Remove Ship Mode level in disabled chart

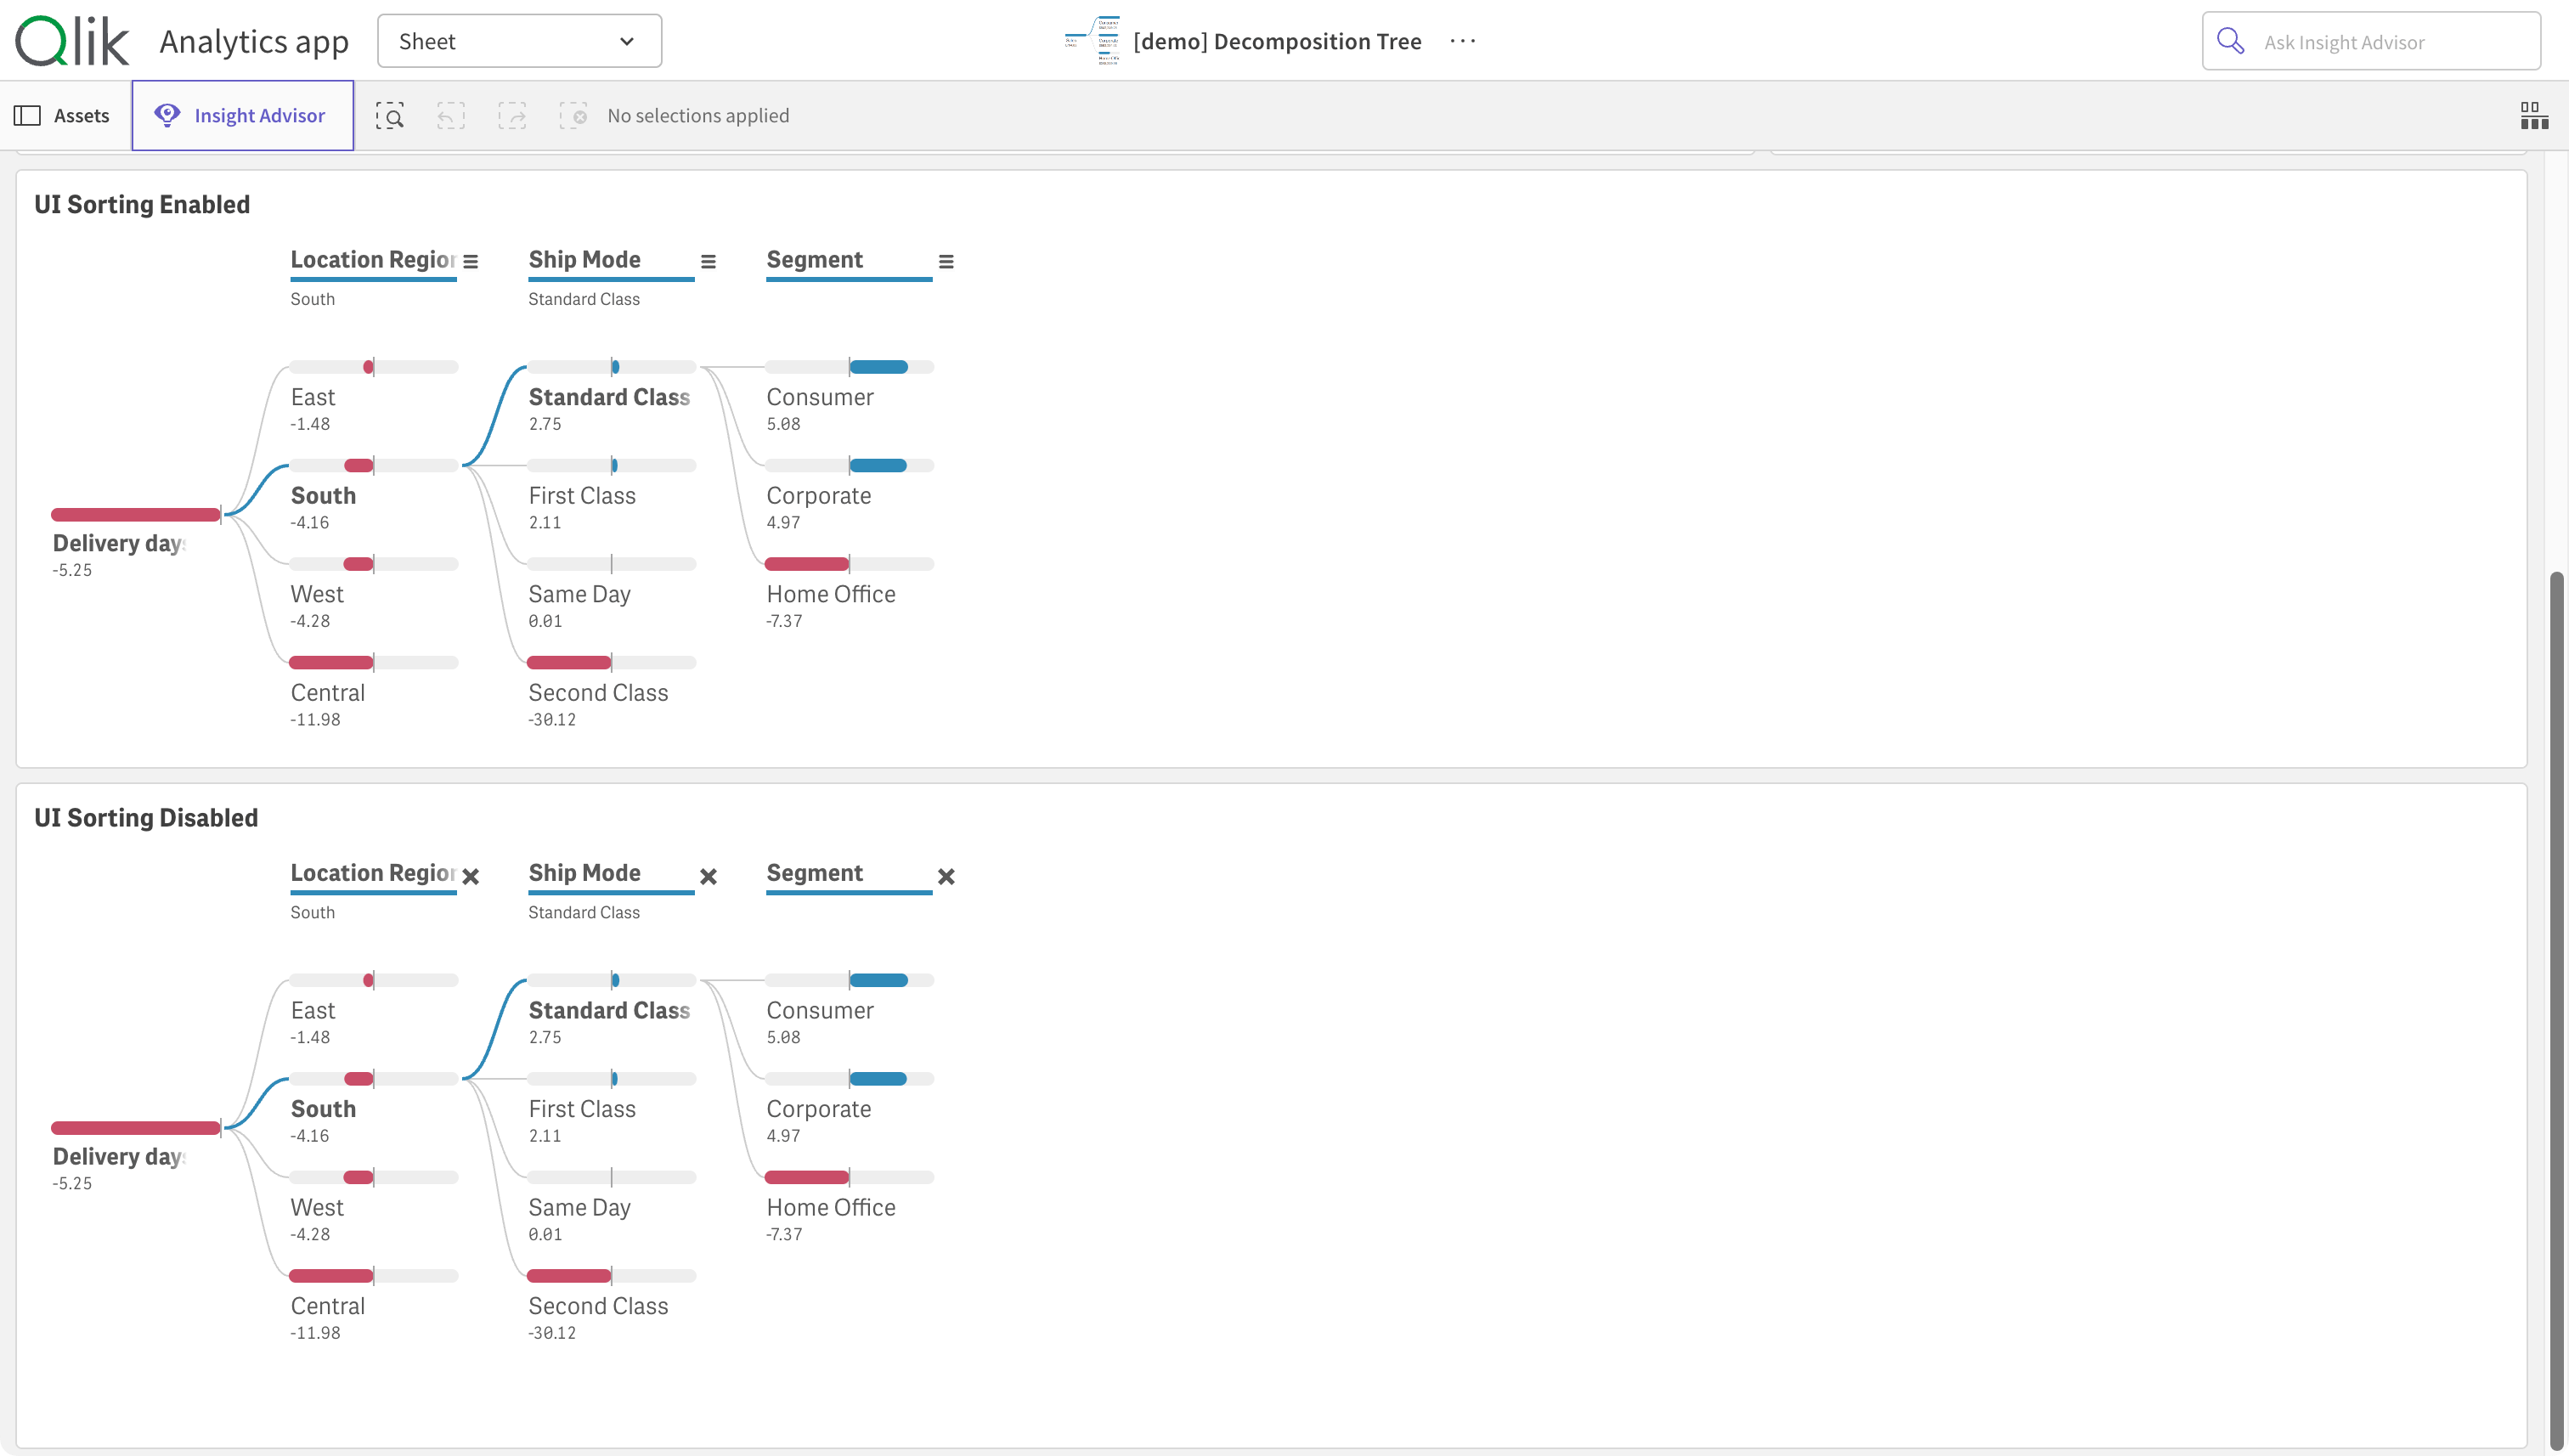[x=708, y=876]
